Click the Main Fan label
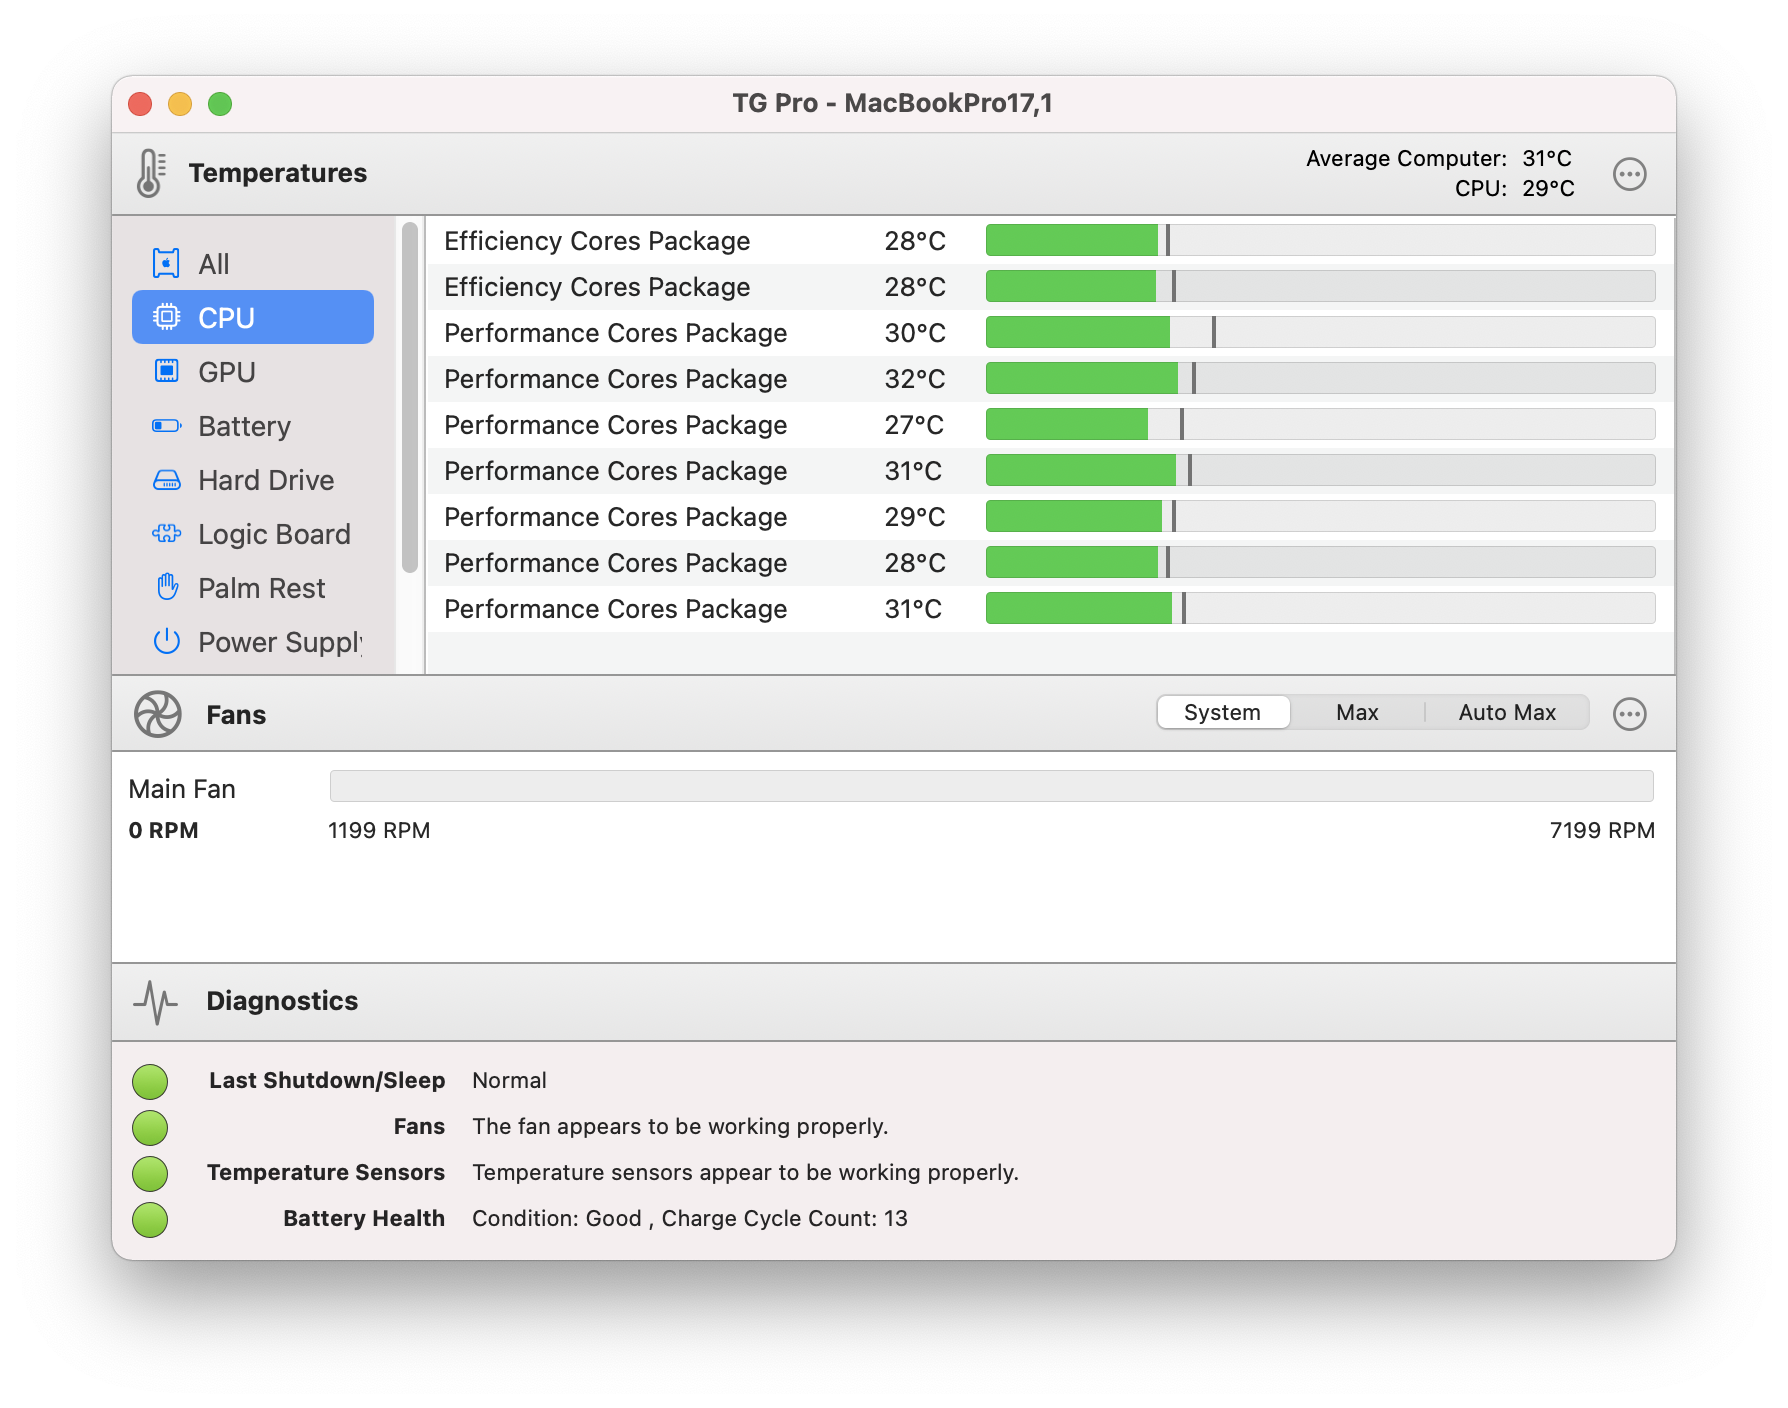The width and height of the screenshot is (1788, 1408). 182,789
